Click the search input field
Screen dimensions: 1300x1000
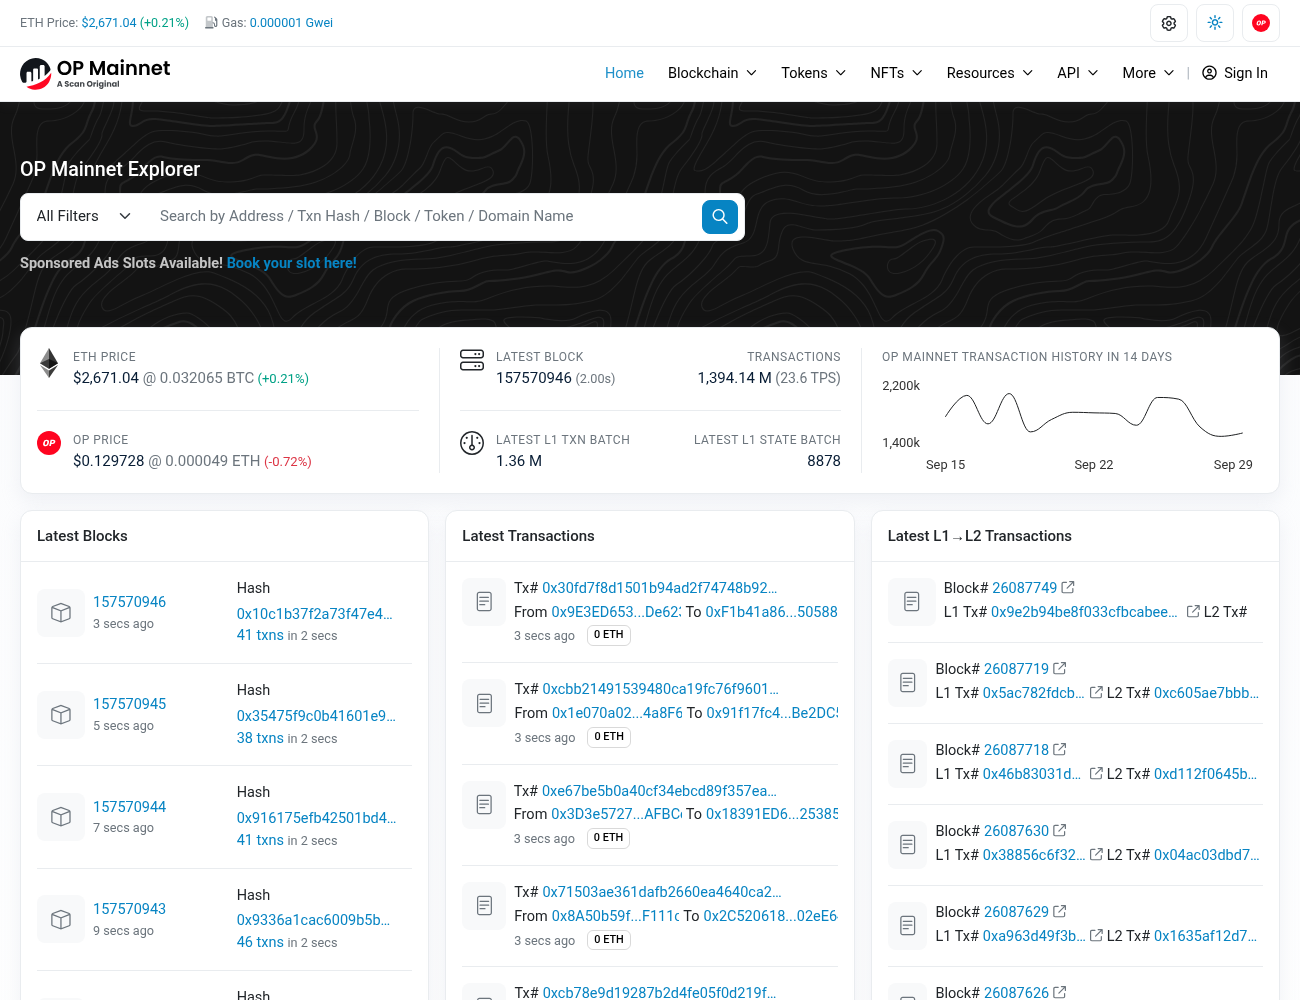tap(425, 216)
